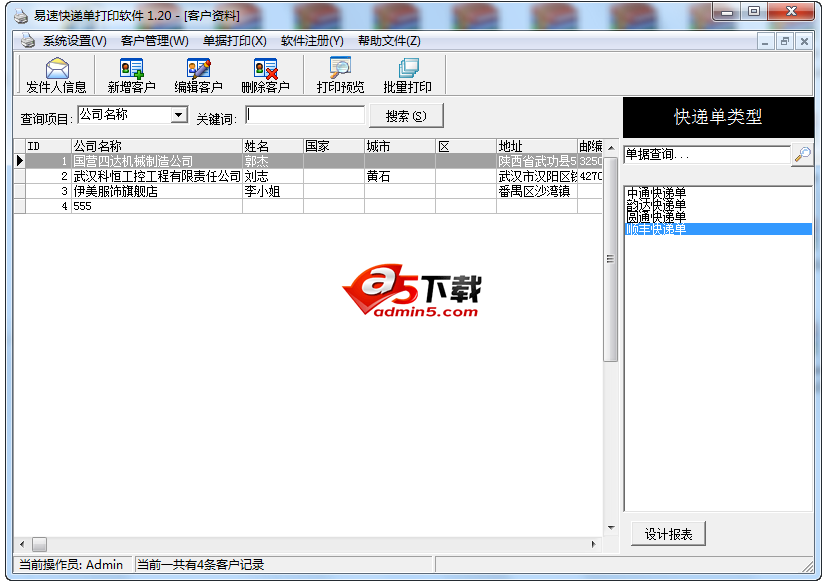Click the address cell 番禺区沙湾镇

536,192
